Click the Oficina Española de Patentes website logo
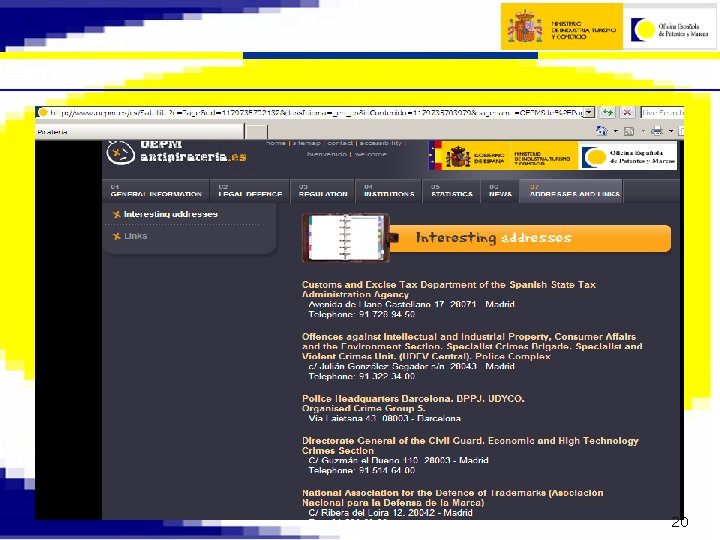Screen dimensions: 720x540 628,157
